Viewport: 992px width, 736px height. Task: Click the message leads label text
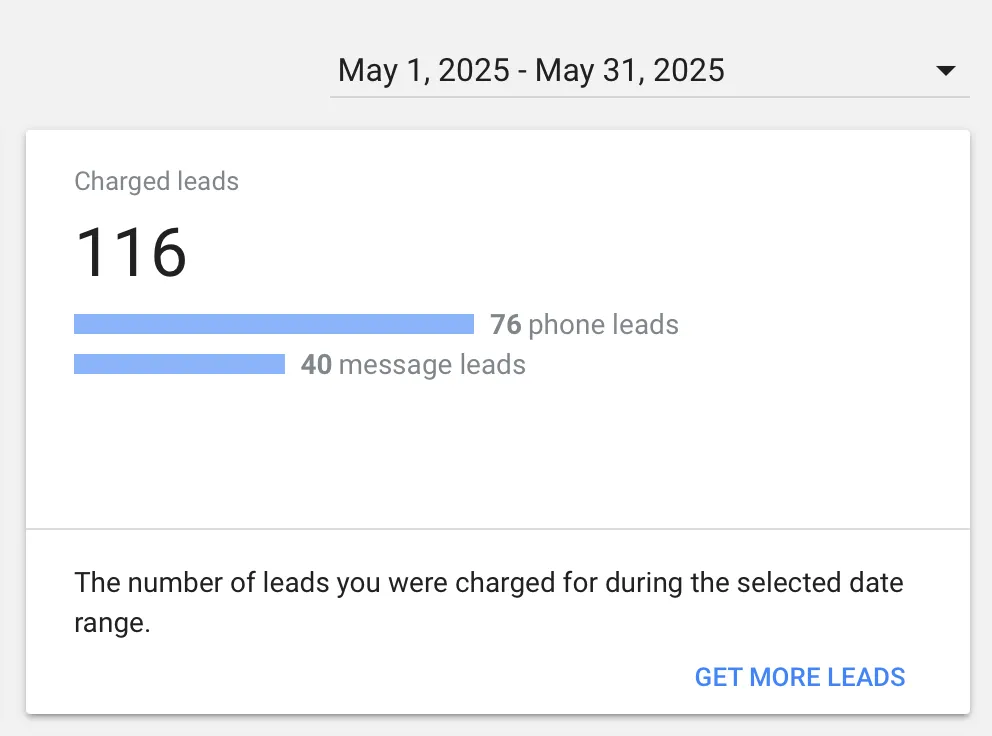click(x=433, y=365)
